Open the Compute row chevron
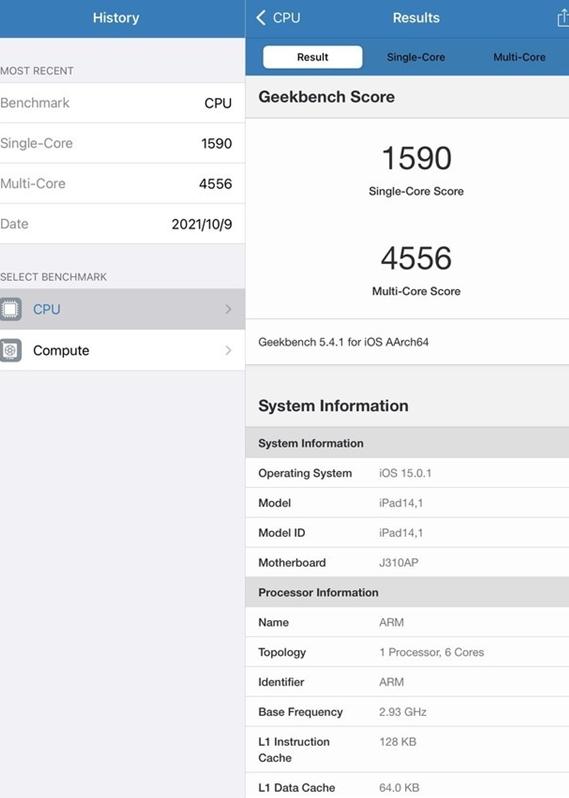 coord(228,350)
